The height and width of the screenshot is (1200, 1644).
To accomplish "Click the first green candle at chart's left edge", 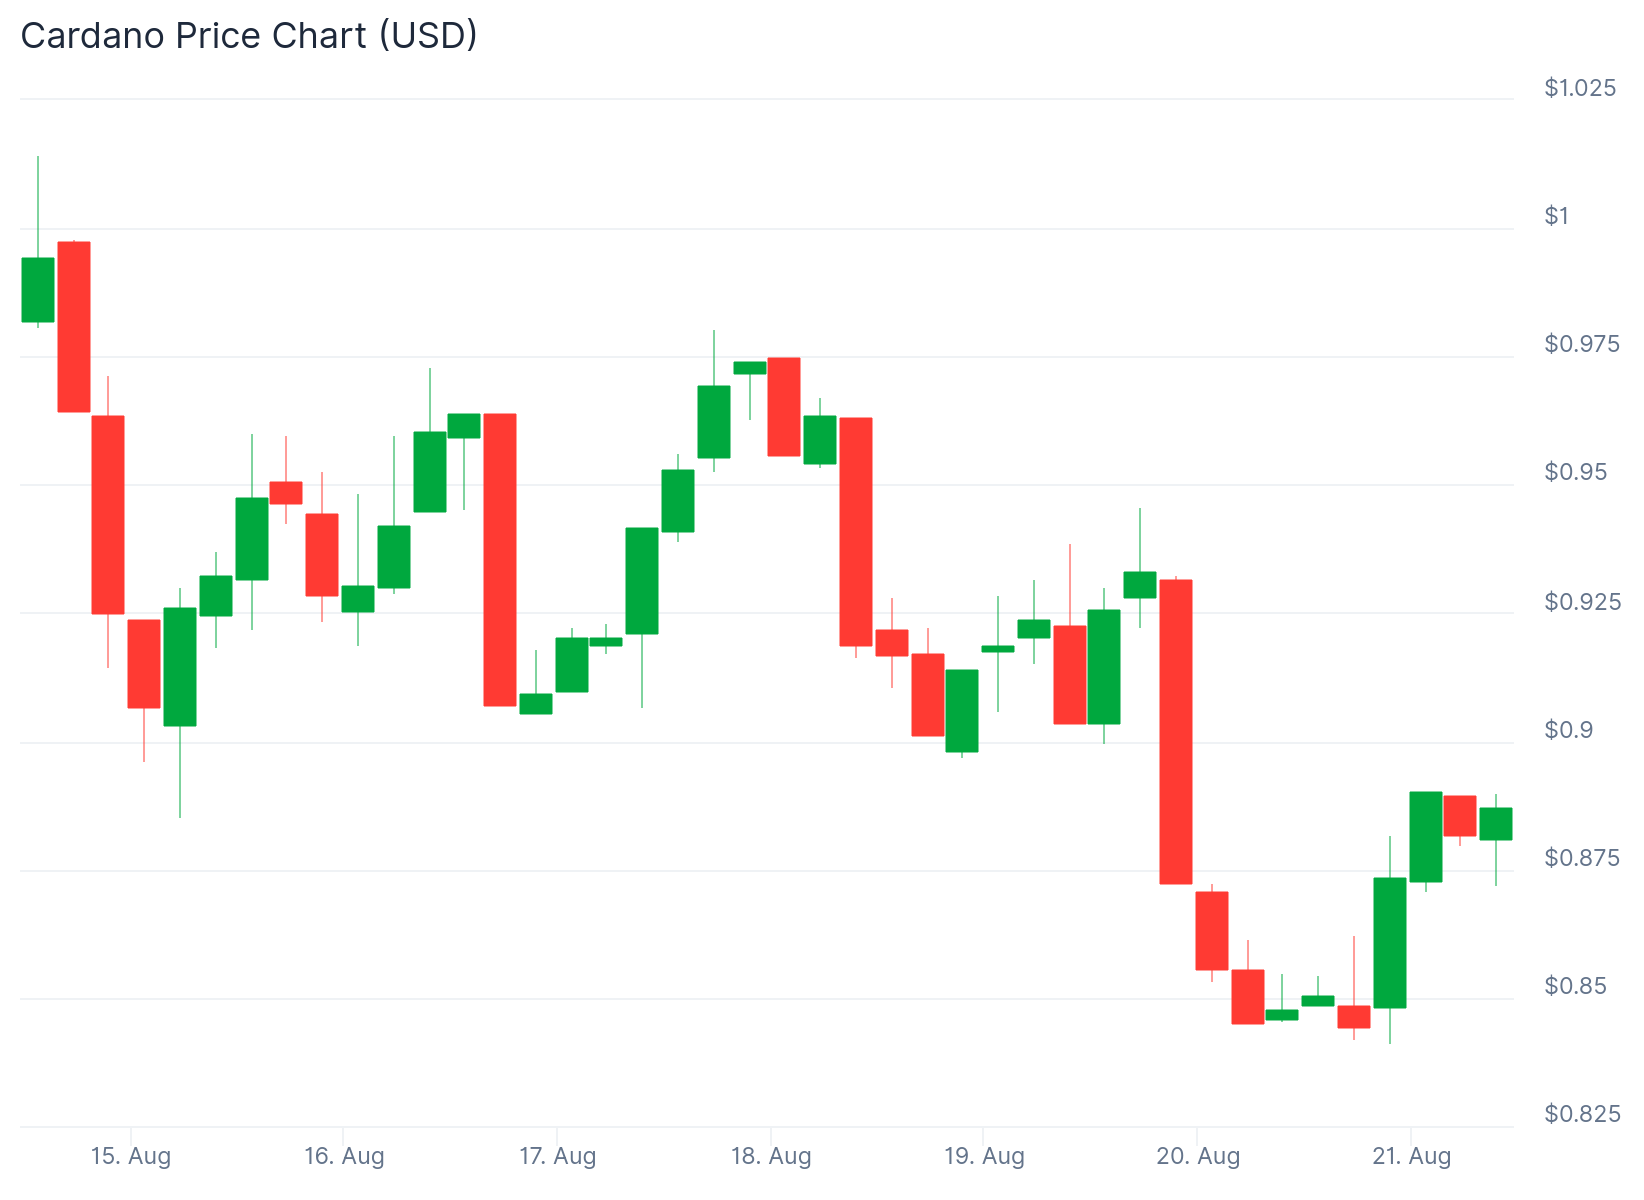I will tap(38, 290).
